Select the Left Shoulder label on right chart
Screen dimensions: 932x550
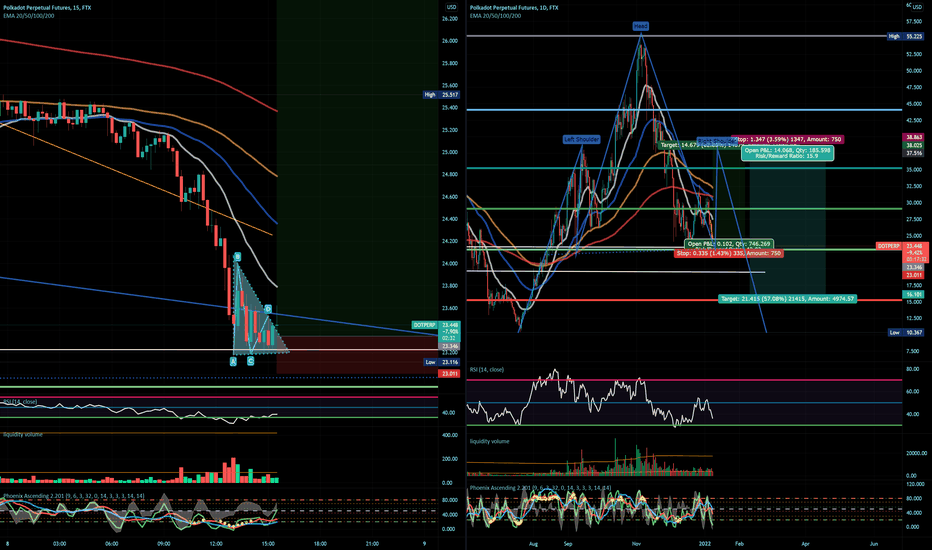coord(581,139)
